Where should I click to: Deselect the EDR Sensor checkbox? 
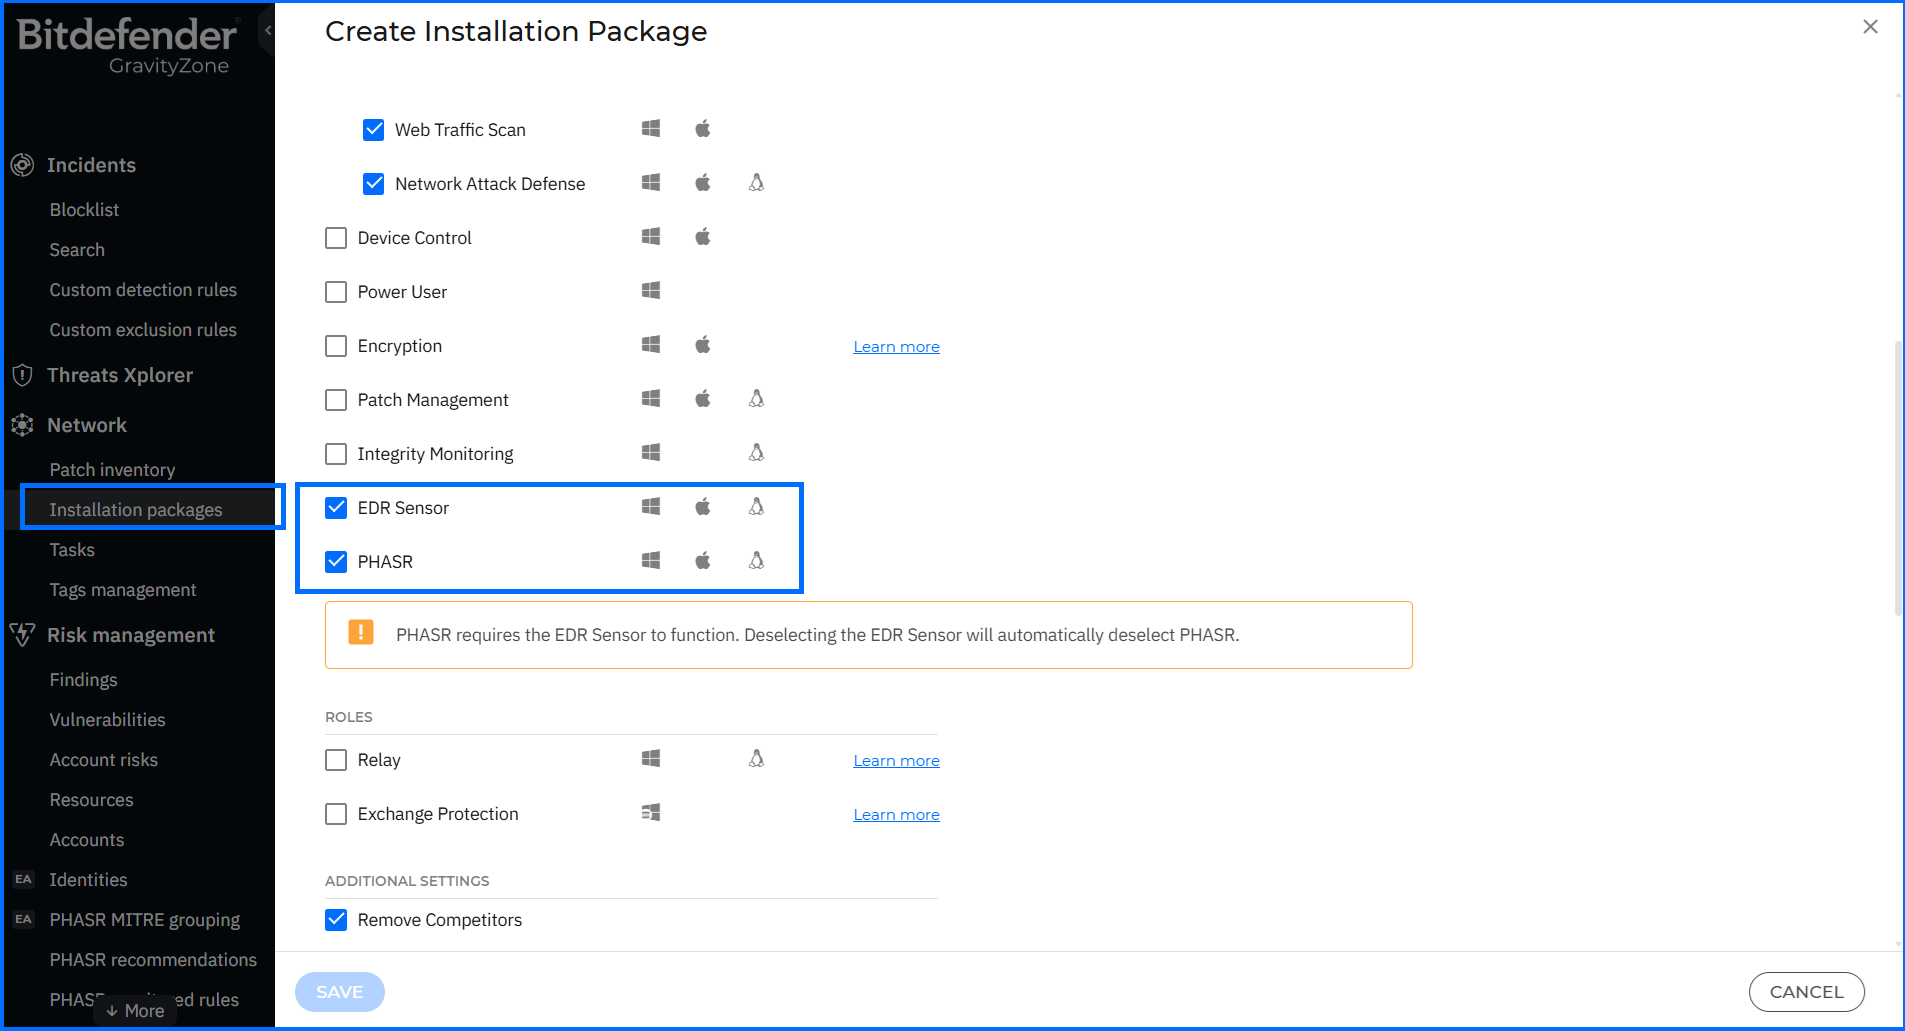coord(336,508)
